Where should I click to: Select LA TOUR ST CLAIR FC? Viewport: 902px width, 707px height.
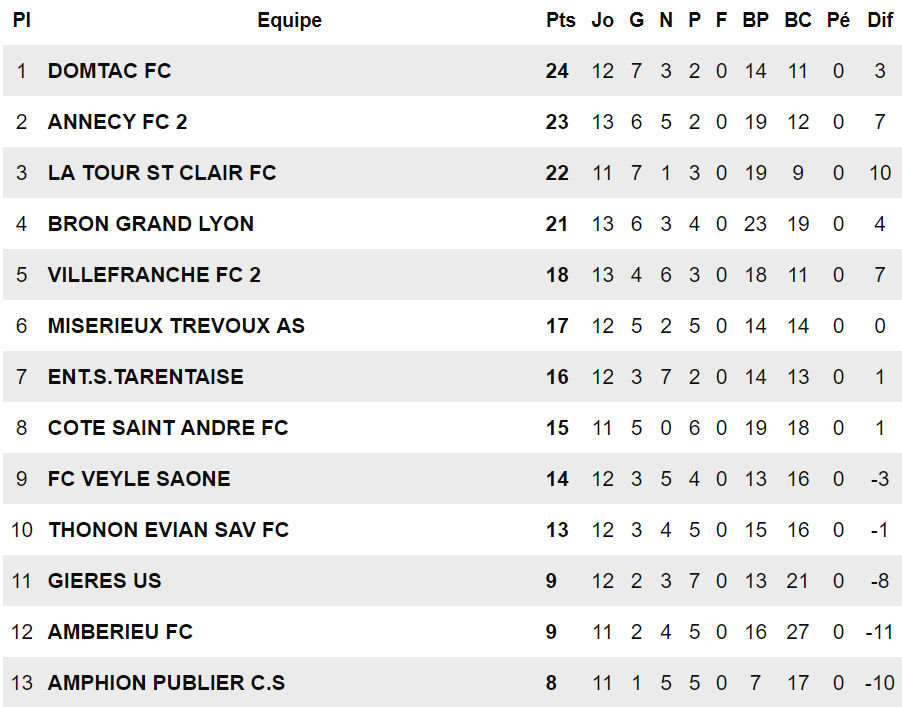coord(161,173)
